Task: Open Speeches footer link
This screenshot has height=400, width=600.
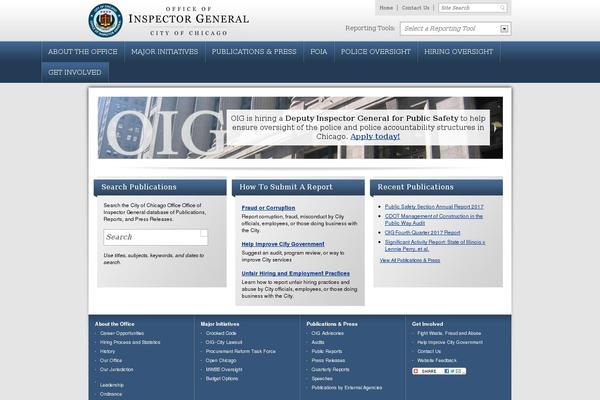Action: [x=321, y=379]
